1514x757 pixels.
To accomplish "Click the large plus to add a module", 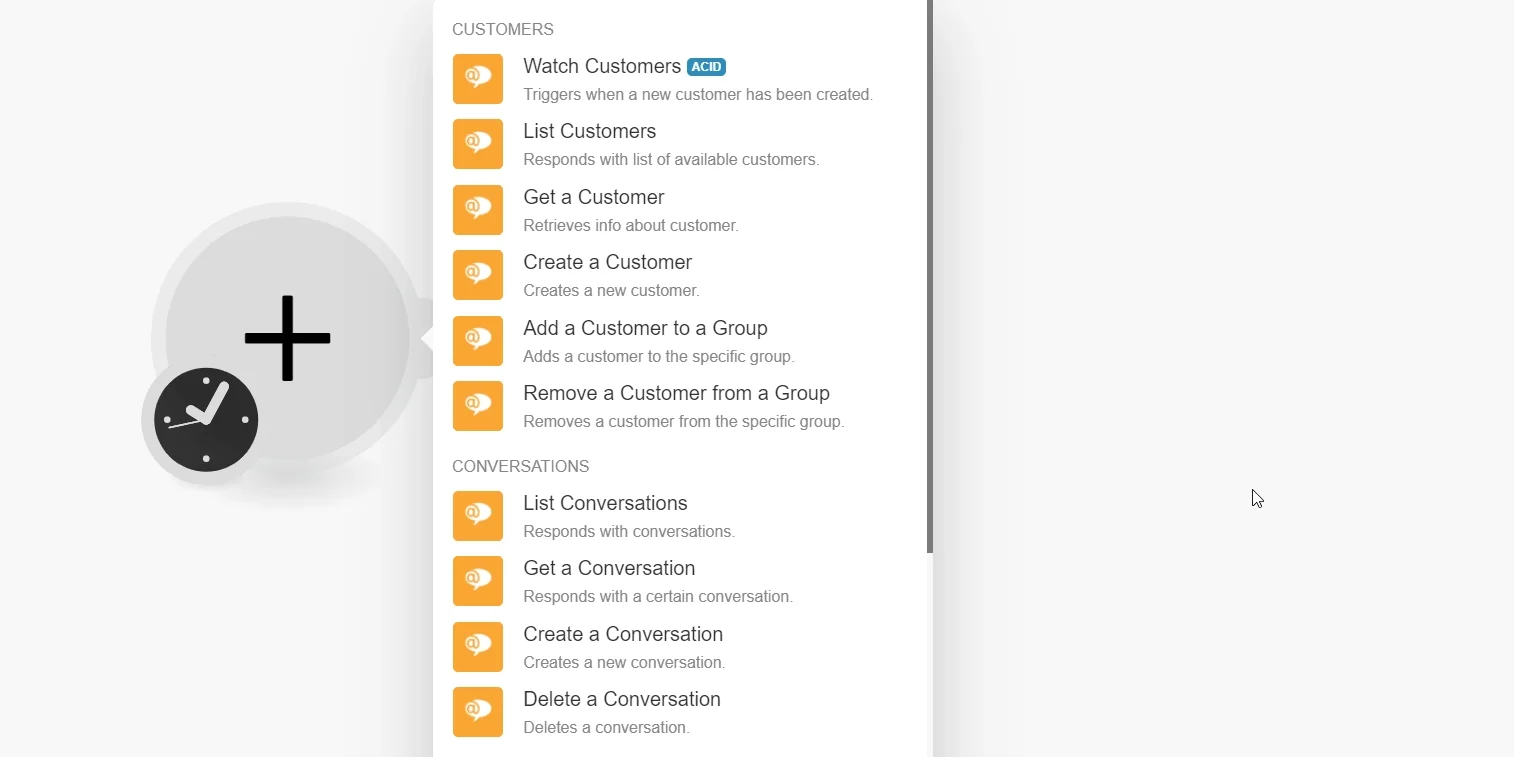I will point(288,338).
